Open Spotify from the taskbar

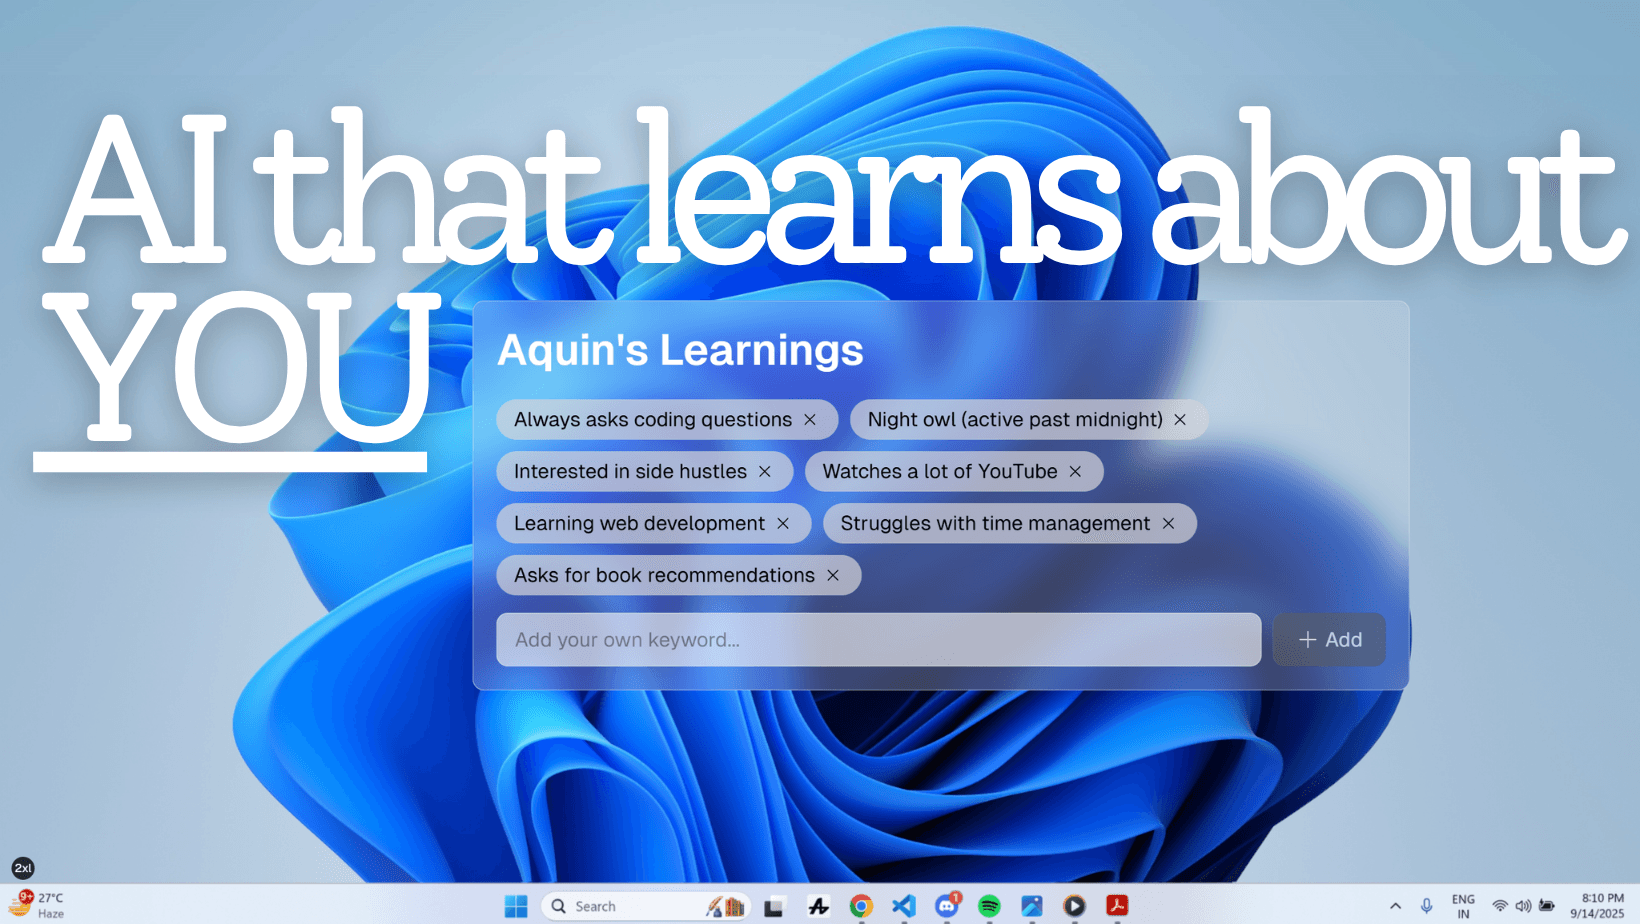989,906
